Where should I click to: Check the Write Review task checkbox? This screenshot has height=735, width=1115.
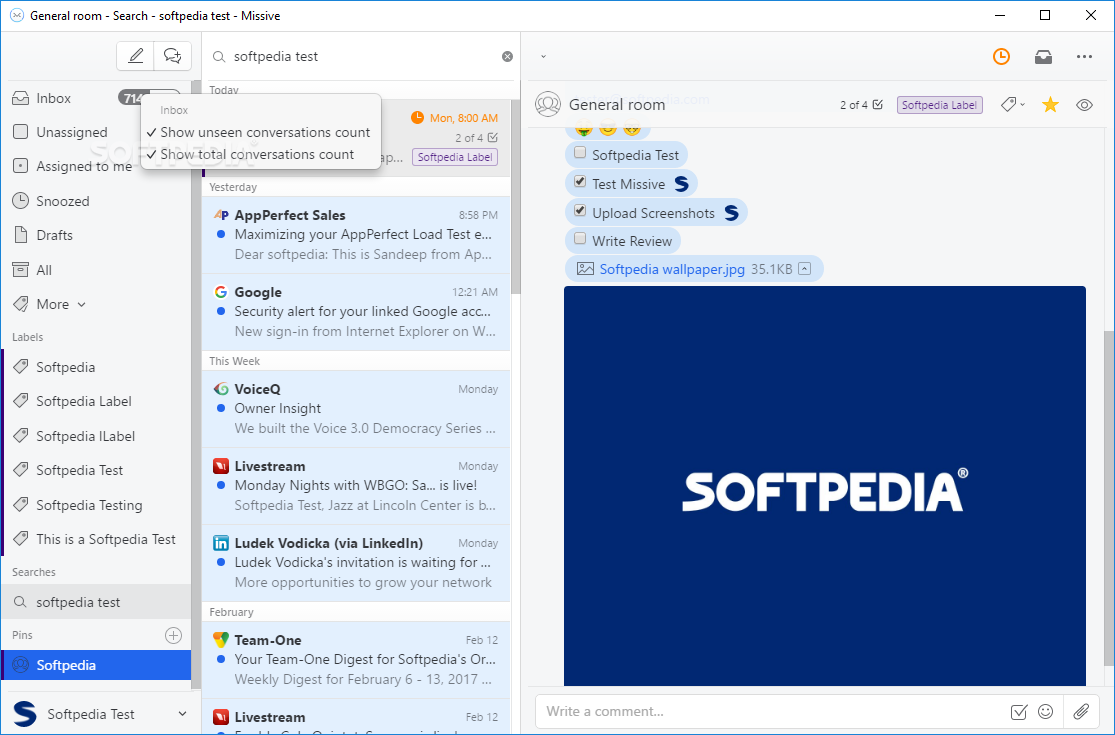click(x=580, y=239)
